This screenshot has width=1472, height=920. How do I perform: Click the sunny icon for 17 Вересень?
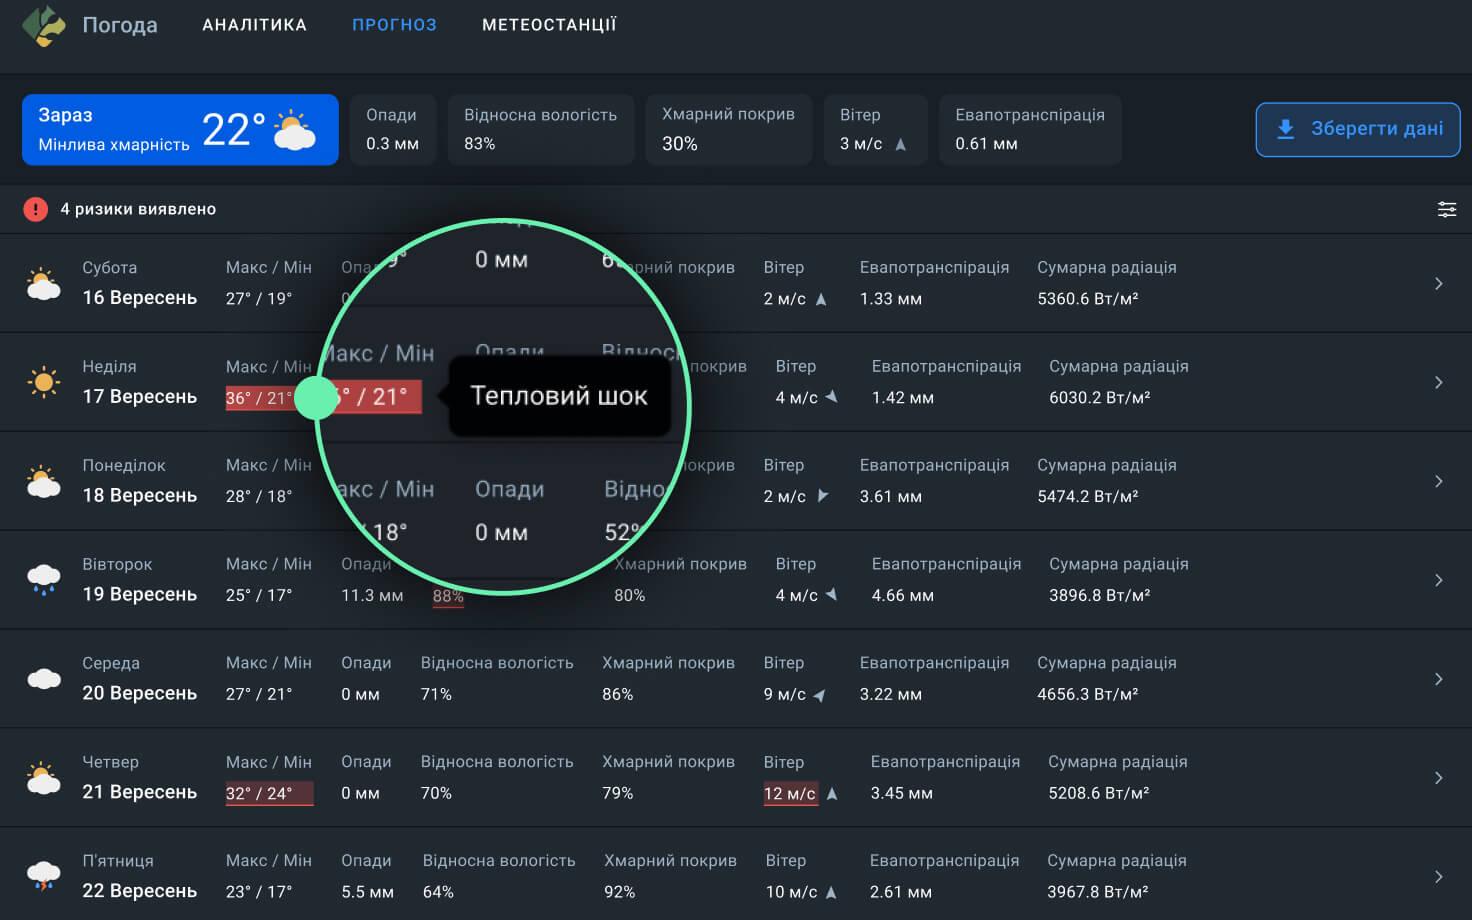[x=43, y=382]
